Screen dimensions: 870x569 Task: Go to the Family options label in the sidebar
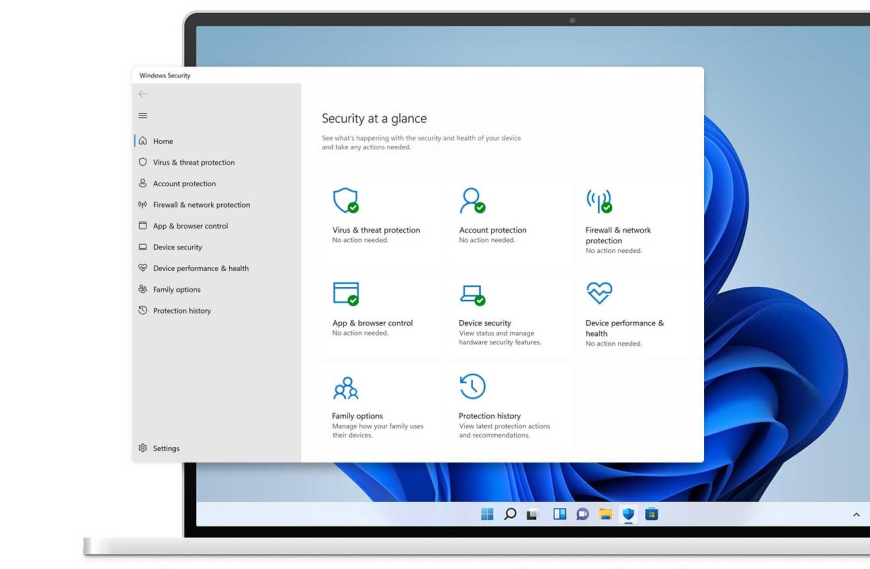(x=176, y=289)
